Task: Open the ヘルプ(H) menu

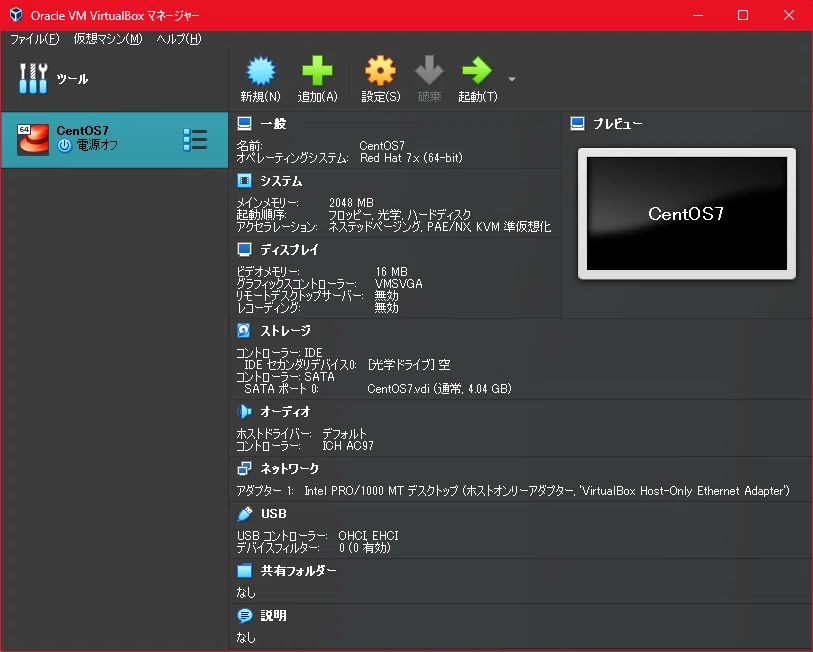Action: [179, 39]
